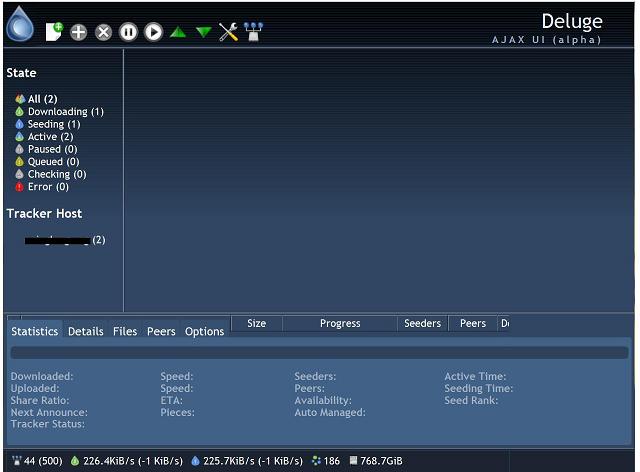
Task: Click upload speed 225.7KiB/s in status bar
Action: (247, 461)
